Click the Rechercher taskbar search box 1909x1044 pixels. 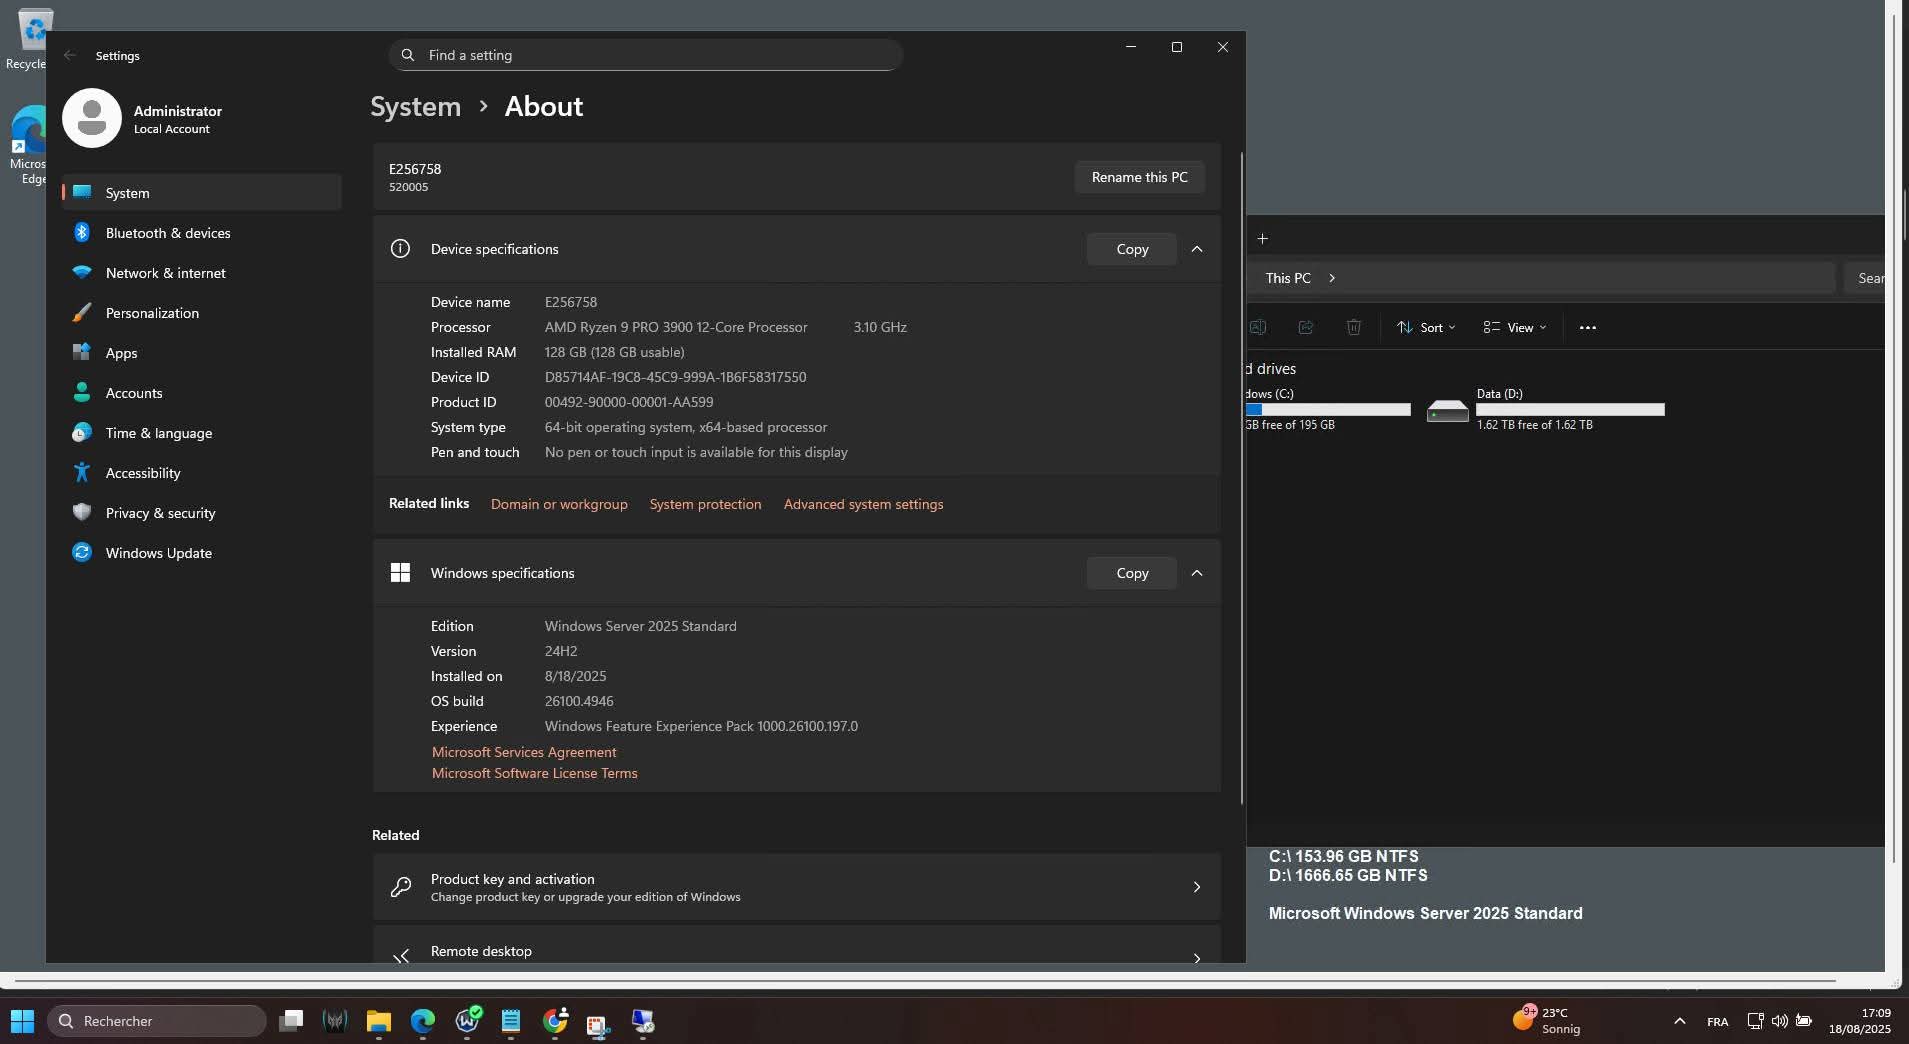tap(157, 1021)
